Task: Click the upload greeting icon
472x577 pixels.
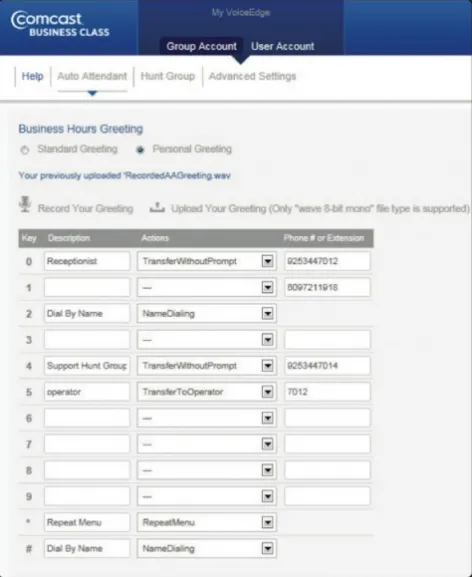Action: tap(157, 208)
